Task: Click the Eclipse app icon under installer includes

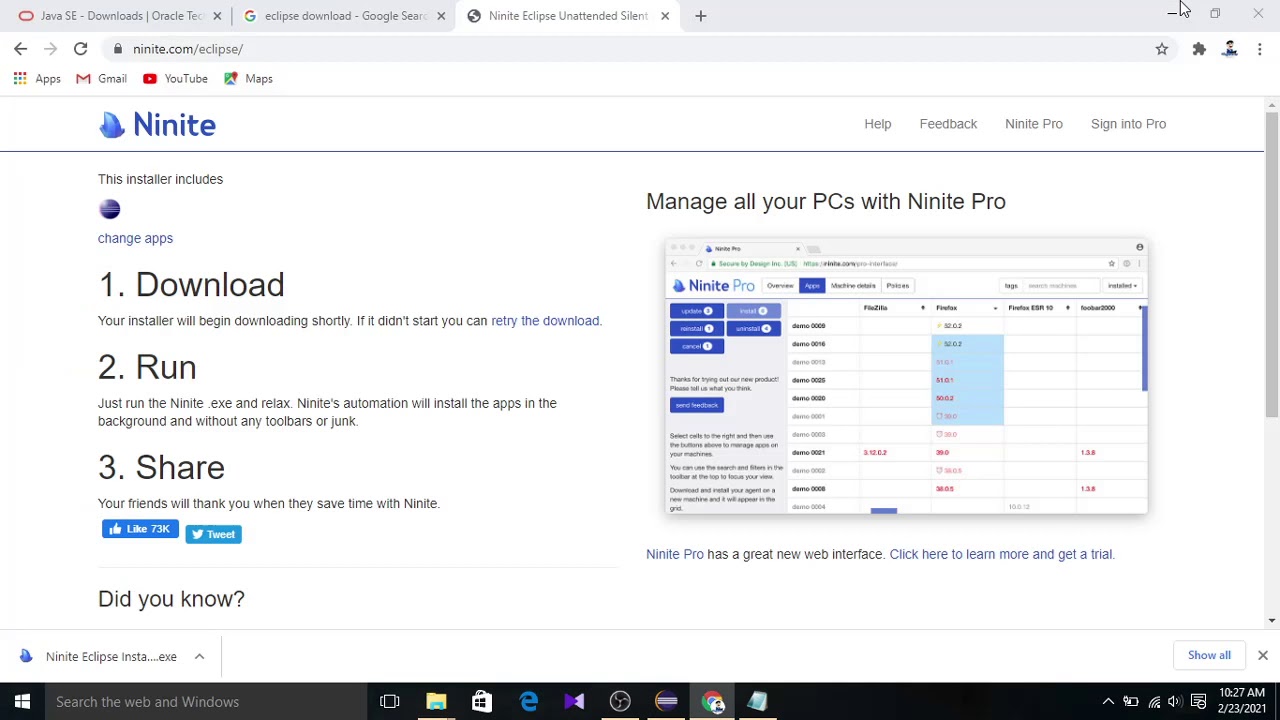Action: point(110,209)
